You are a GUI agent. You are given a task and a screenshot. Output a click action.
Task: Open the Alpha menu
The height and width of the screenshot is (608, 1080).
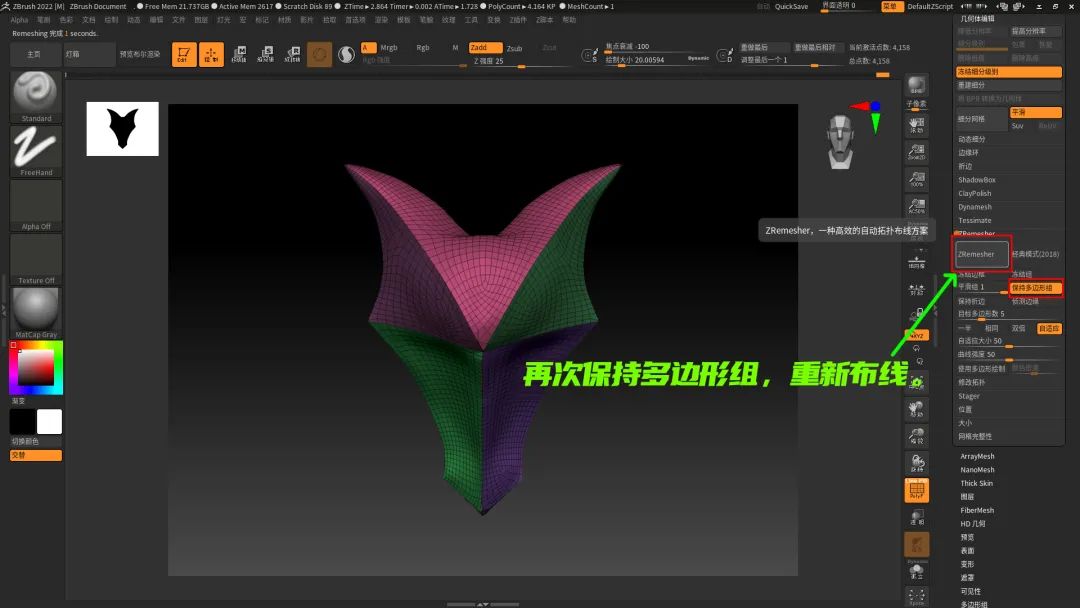[x=19, y=20]
